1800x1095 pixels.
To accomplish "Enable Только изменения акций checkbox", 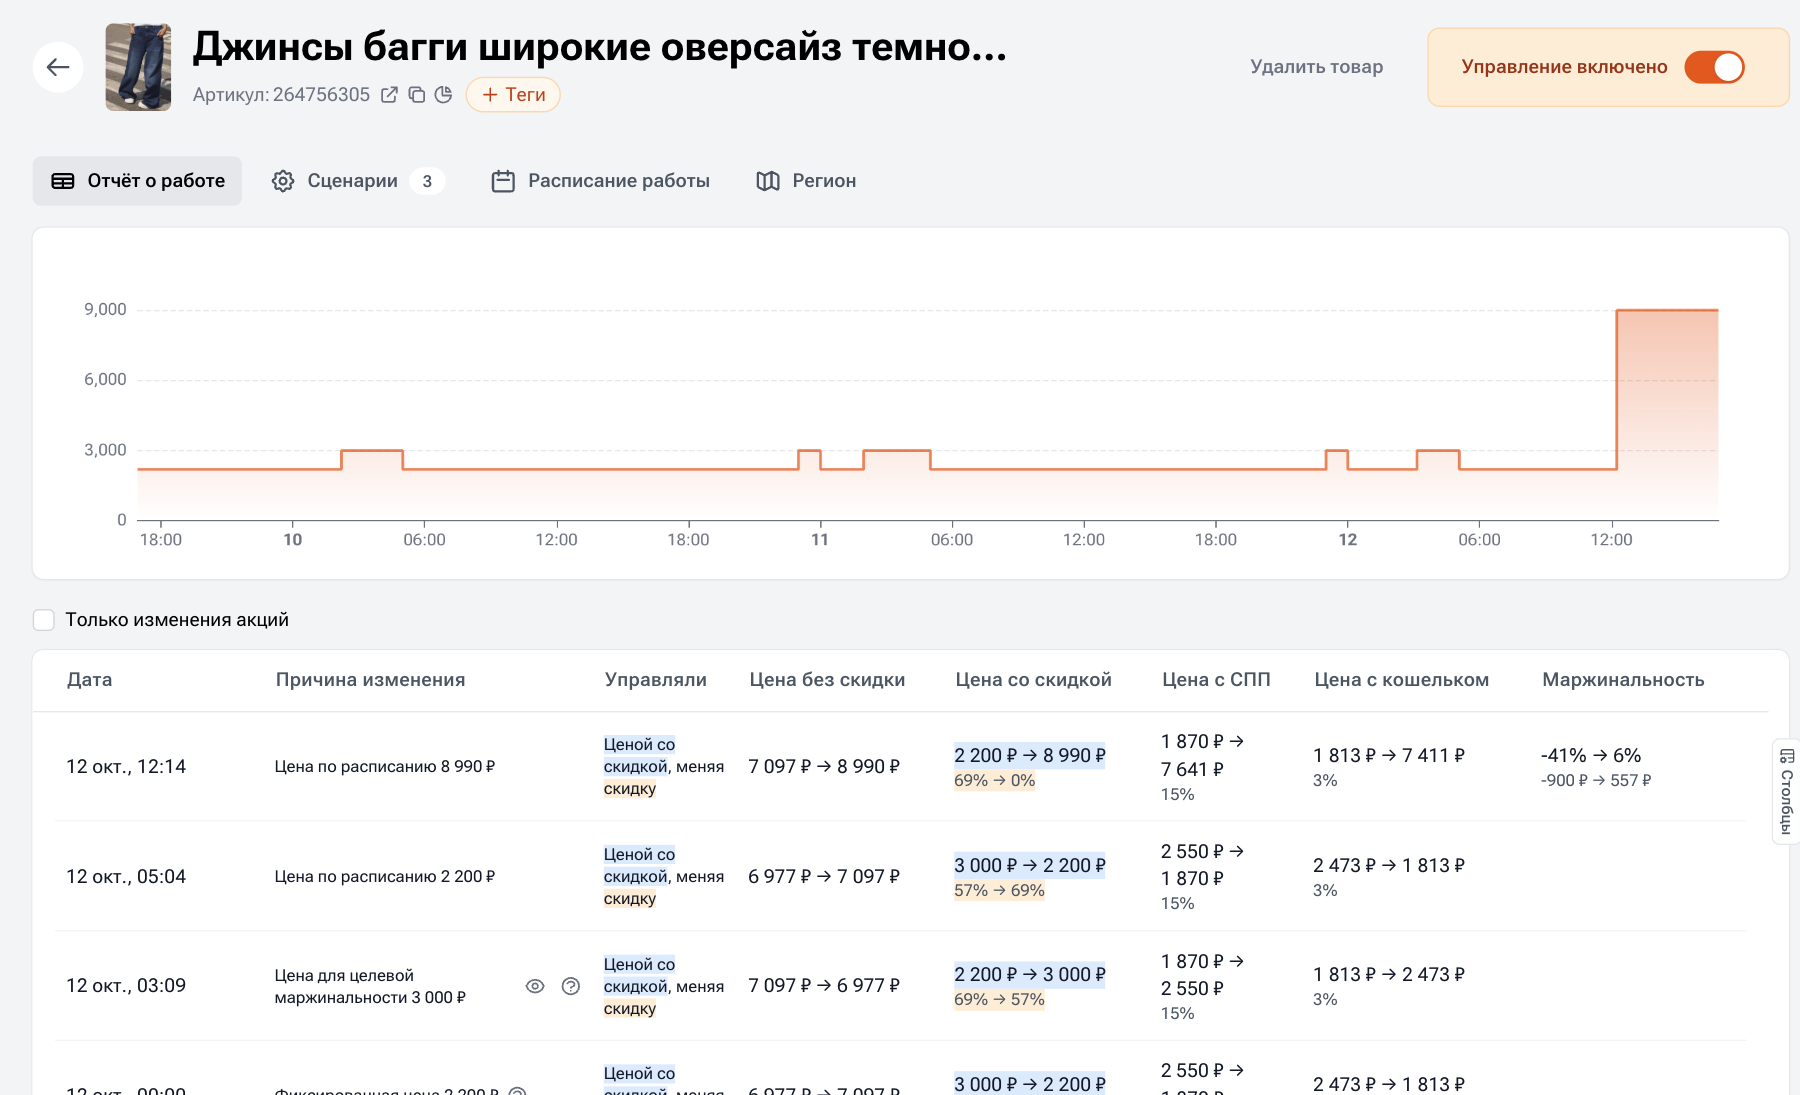I will click(x=44, y=620).
